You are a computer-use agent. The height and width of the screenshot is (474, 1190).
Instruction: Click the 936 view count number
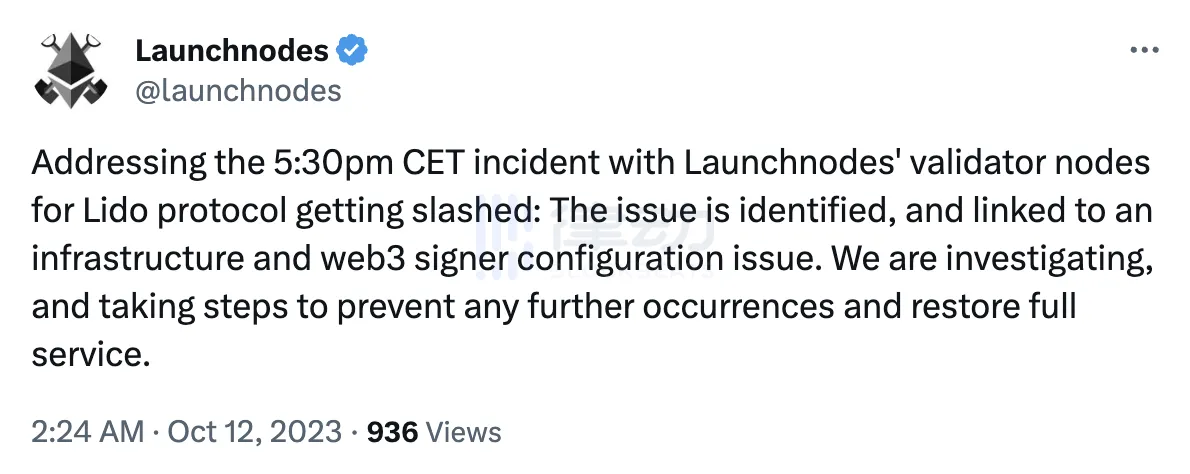tap(393, 432)
